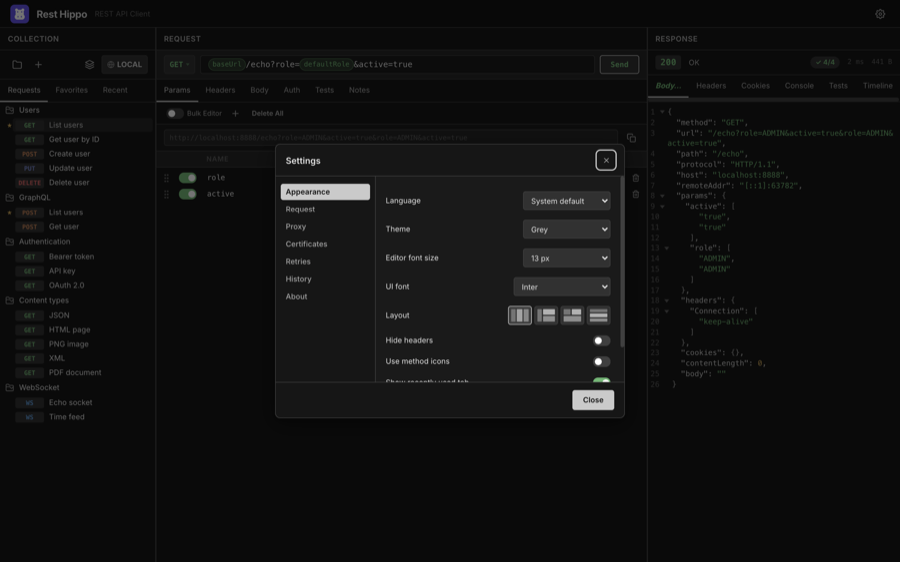Viewport: 900px width, 562px height.
Task: Open the Editor font size dropdown
Action: click(x=567, y=258)
